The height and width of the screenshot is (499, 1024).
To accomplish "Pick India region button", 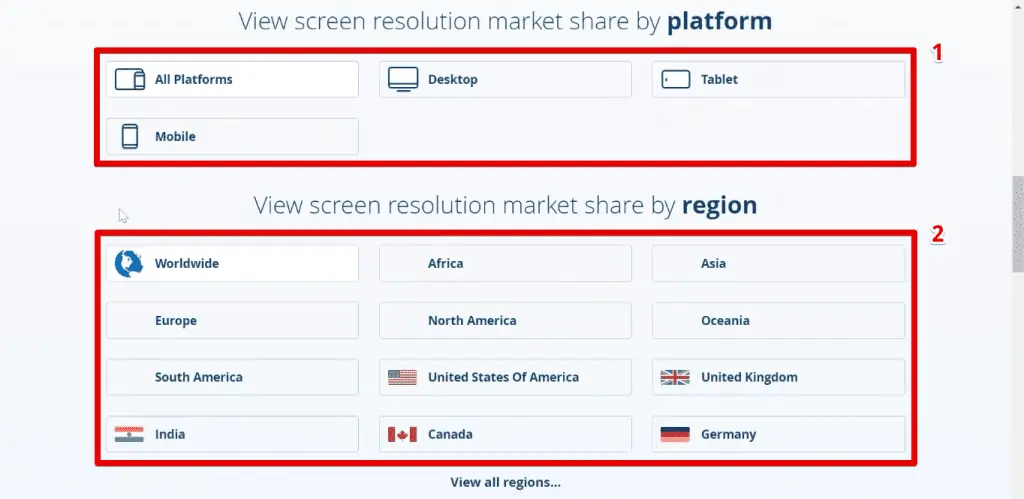I will coord(232,434).
